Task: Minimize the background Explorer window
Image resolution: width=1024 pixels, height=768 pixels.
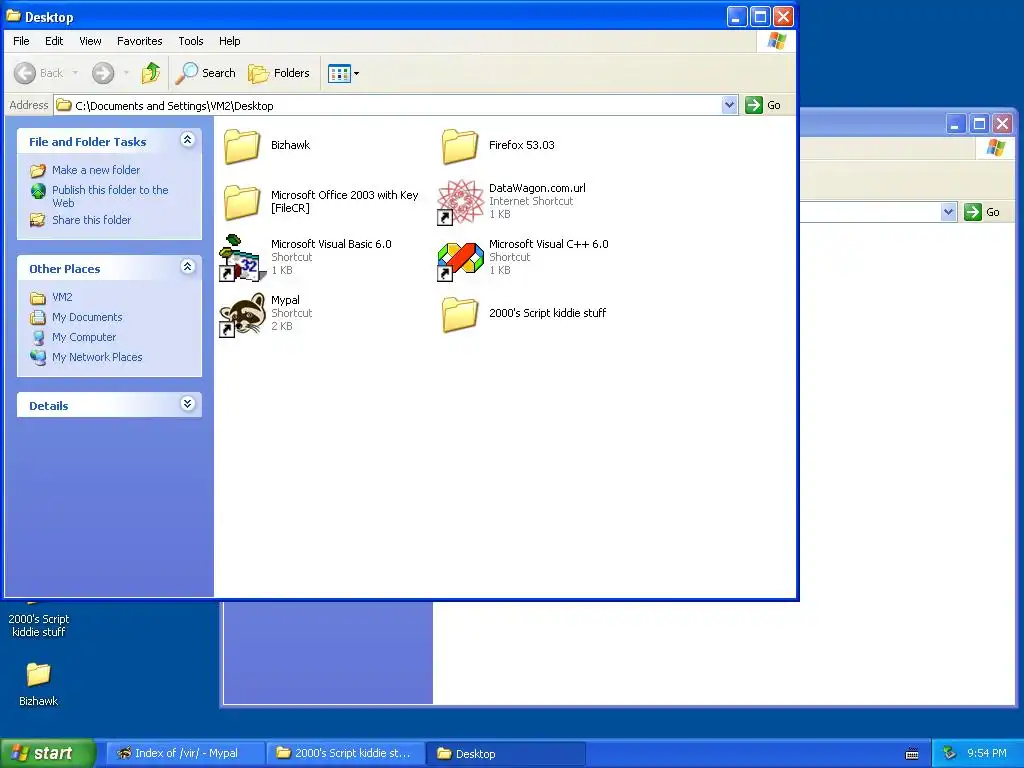Action: click(956, 123)
